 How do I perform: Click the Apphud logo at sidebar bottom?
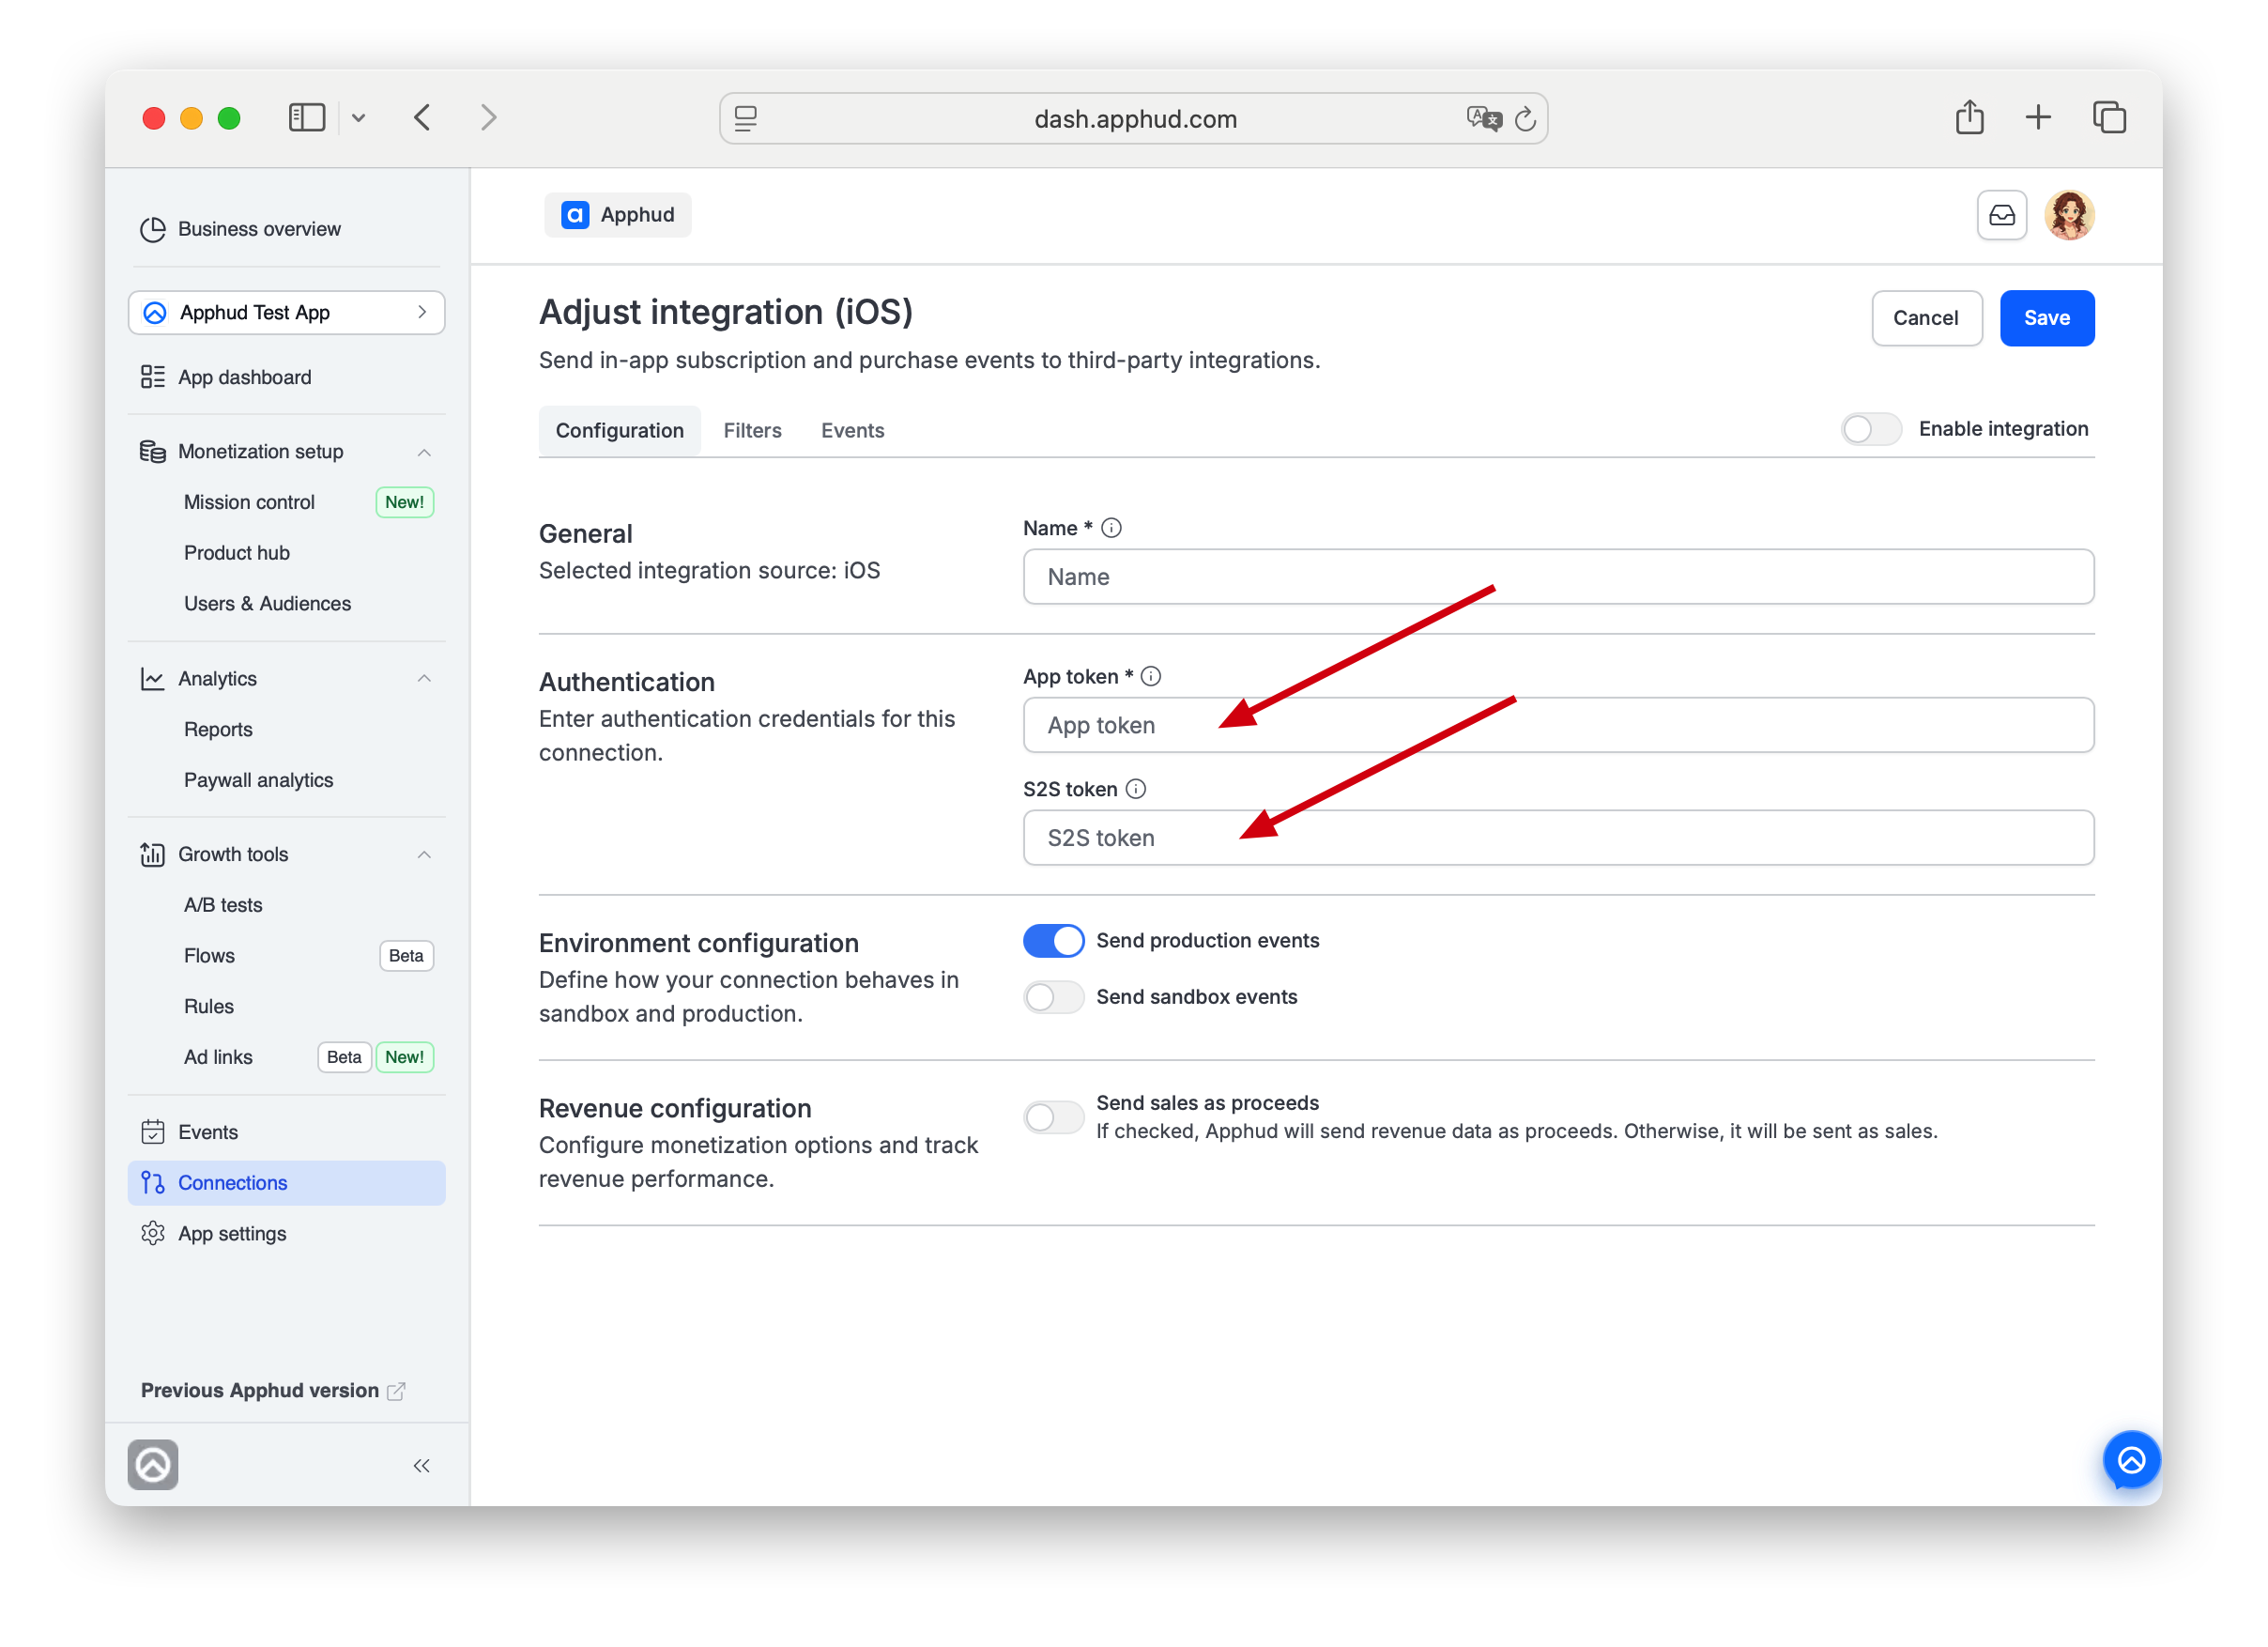(x=153, y=1465)
